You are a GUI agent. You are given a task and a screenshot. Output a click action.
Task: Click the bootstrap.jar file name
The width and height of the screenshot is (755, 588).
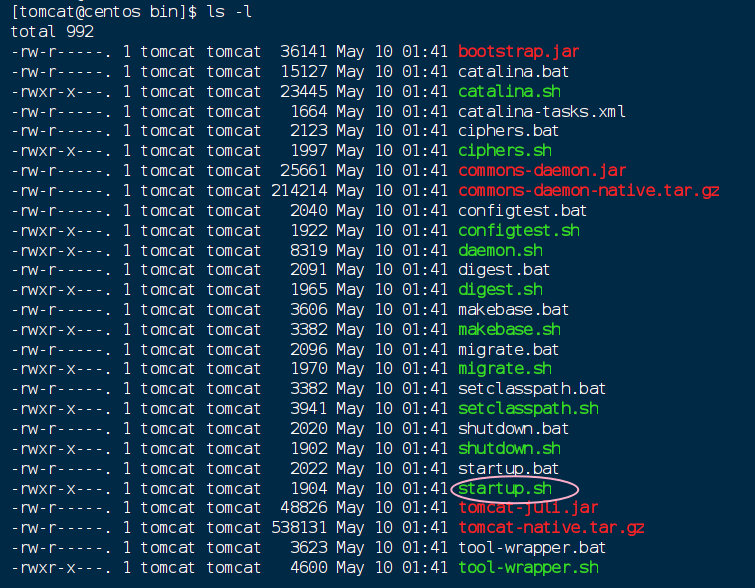(x=518, y=52)
